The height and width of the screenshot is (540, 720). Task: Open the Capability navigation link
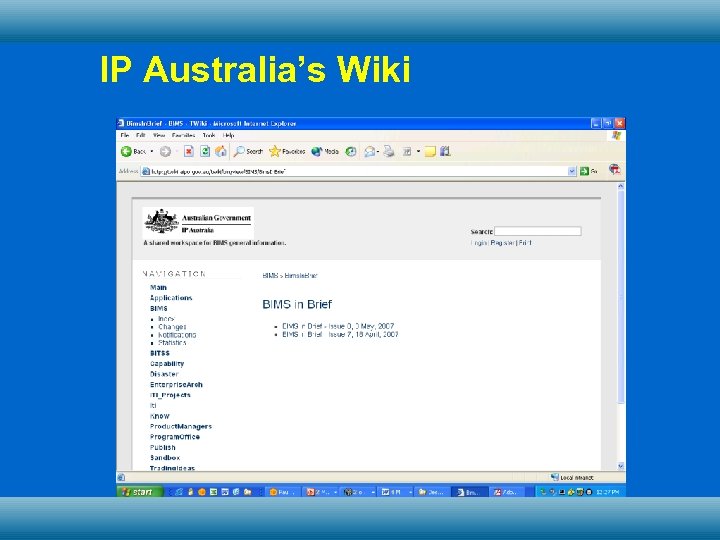click(x=167, y=364)
